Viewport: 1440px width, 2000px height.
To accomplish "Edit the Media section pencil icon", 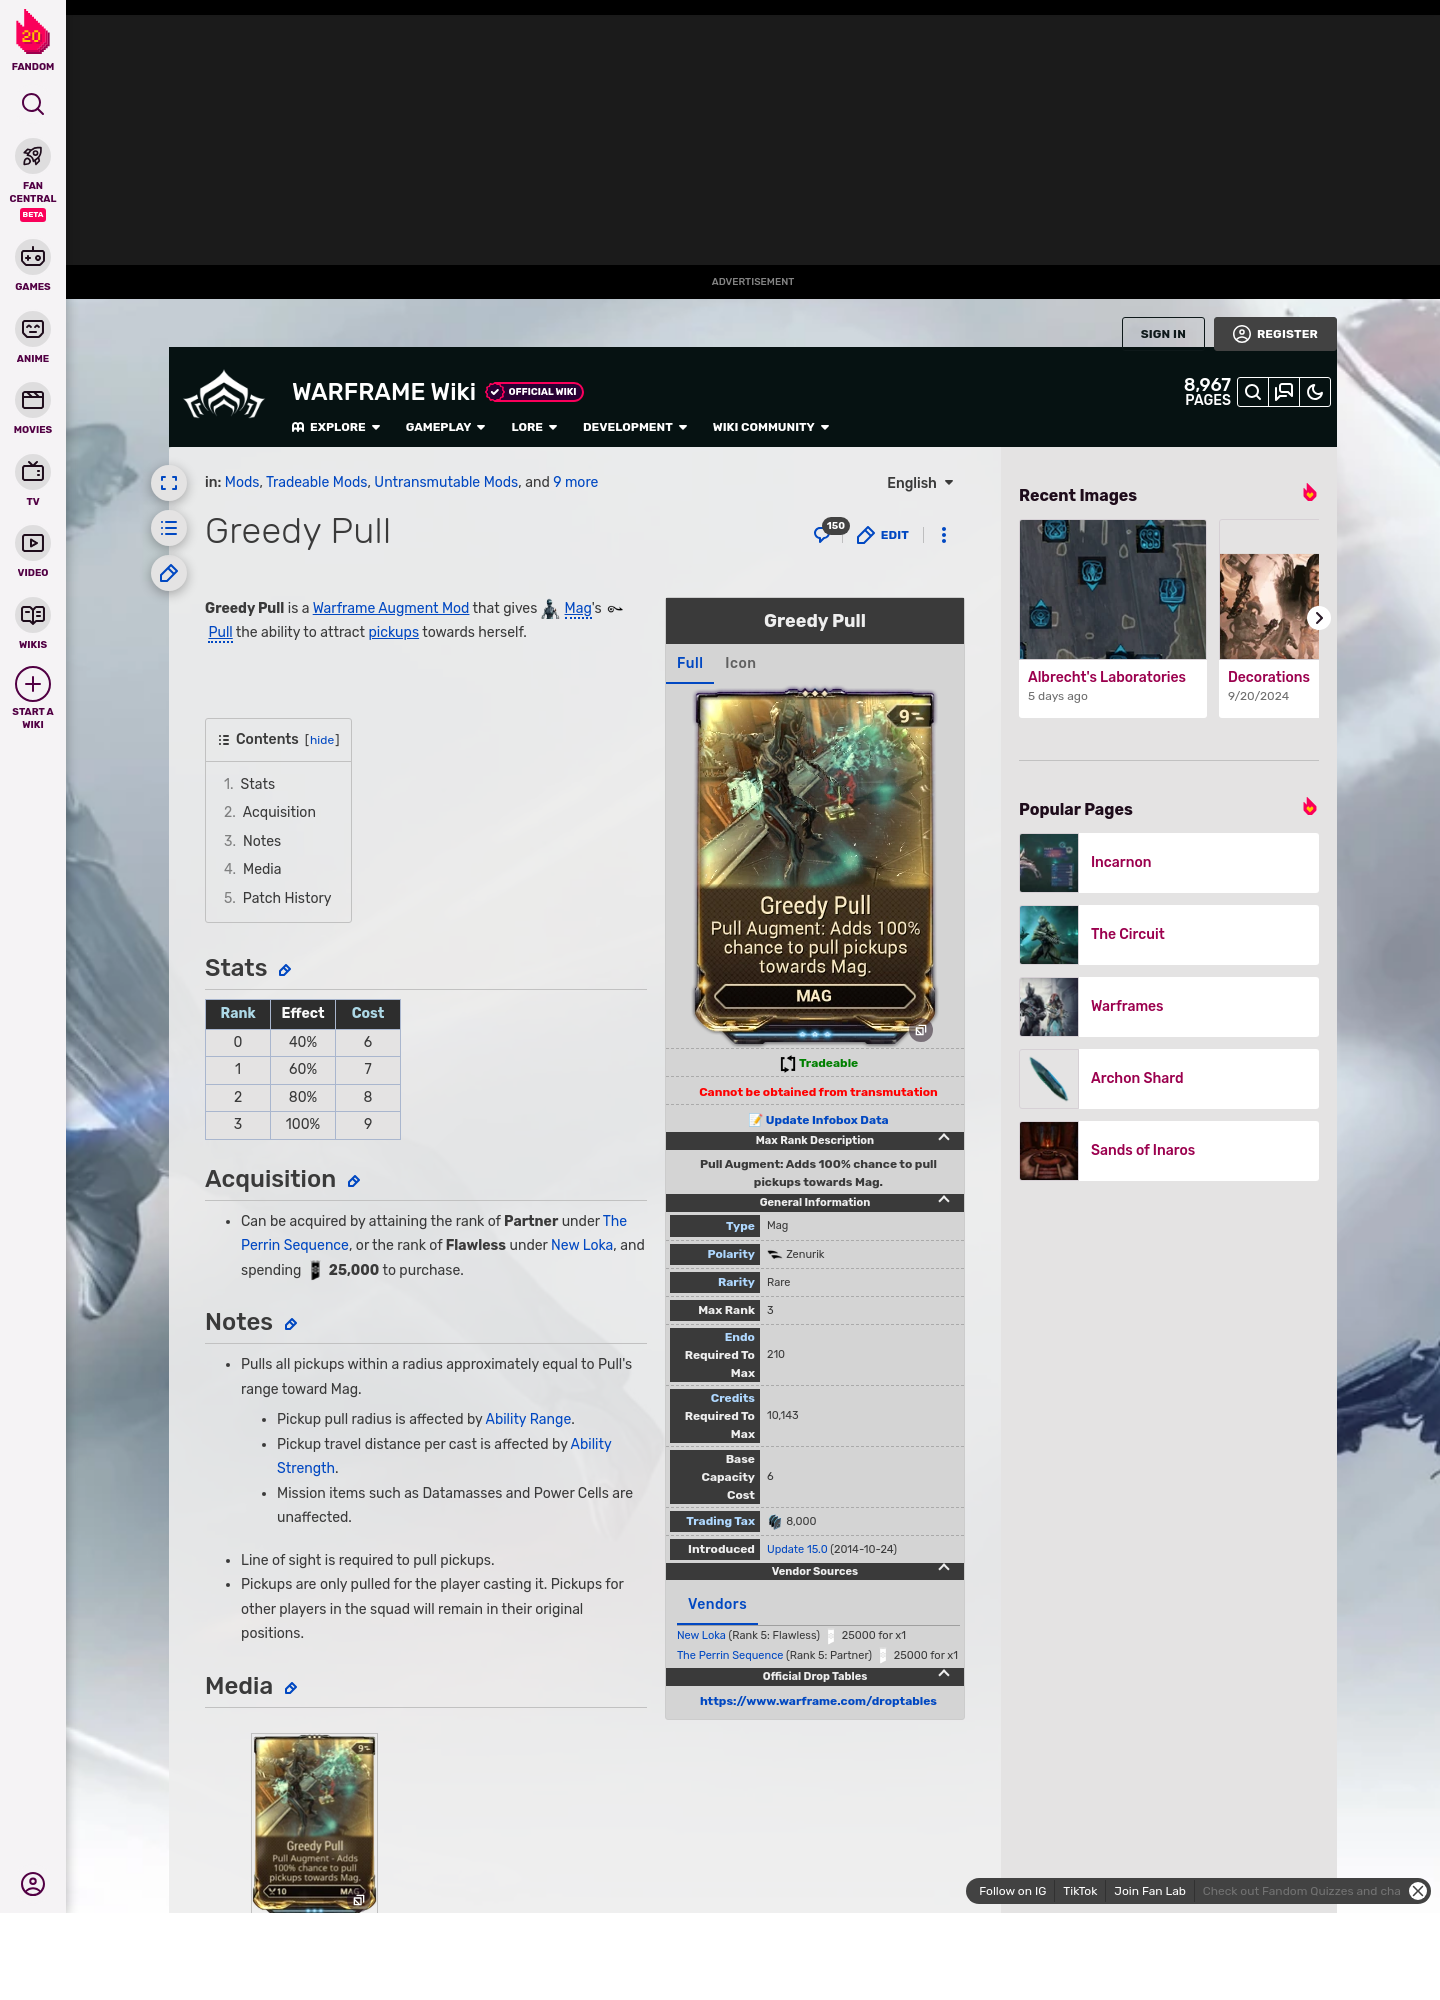I will click(x=291, y=1688).
